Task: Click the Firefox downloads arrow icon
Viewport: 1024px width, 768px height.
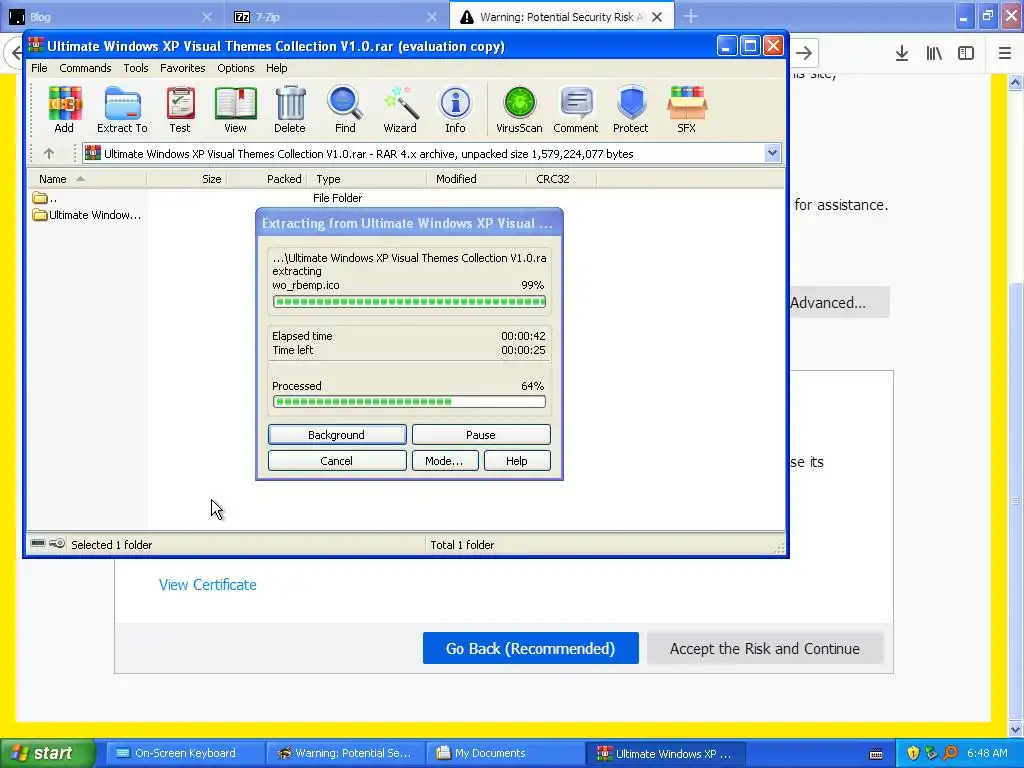Action: click(x=902, y=54)
